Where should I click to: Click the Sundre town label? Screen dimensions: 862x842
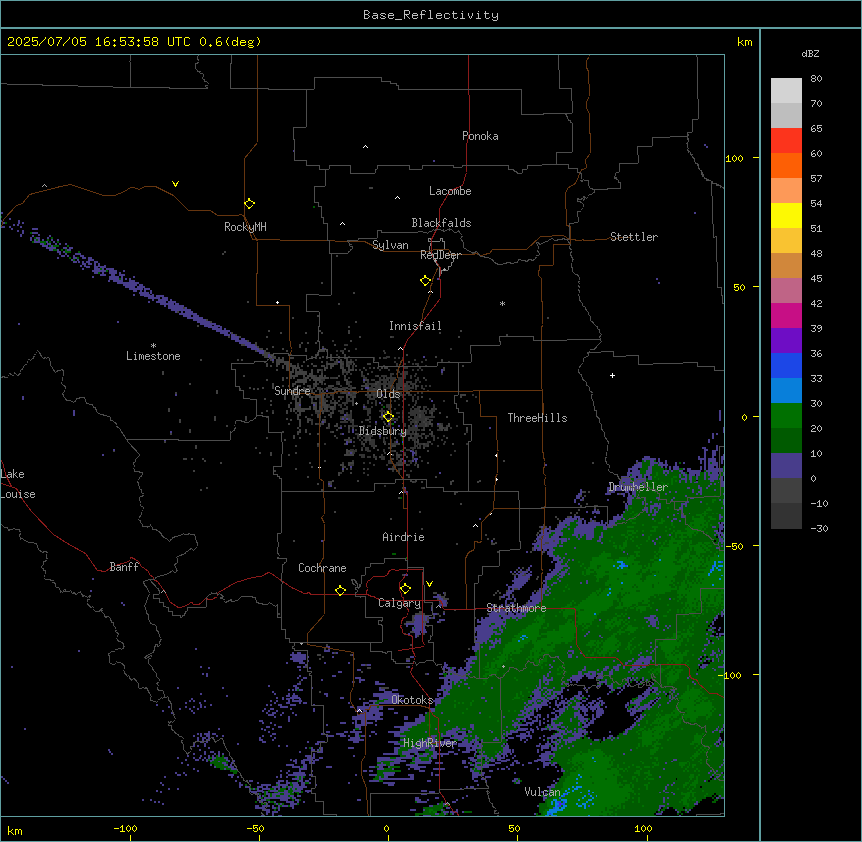[292, 391]
